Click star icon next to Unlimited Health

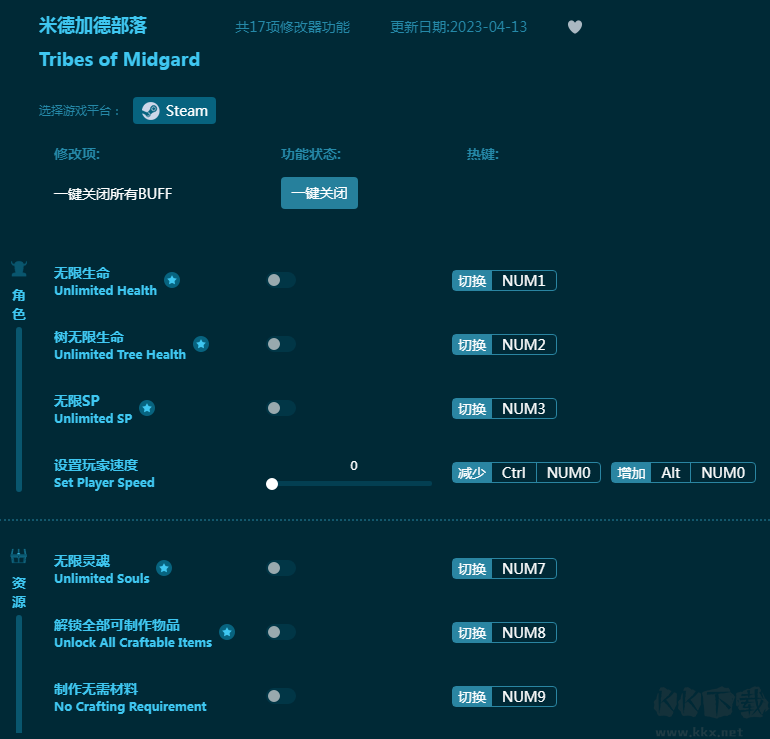coord(172,280)
